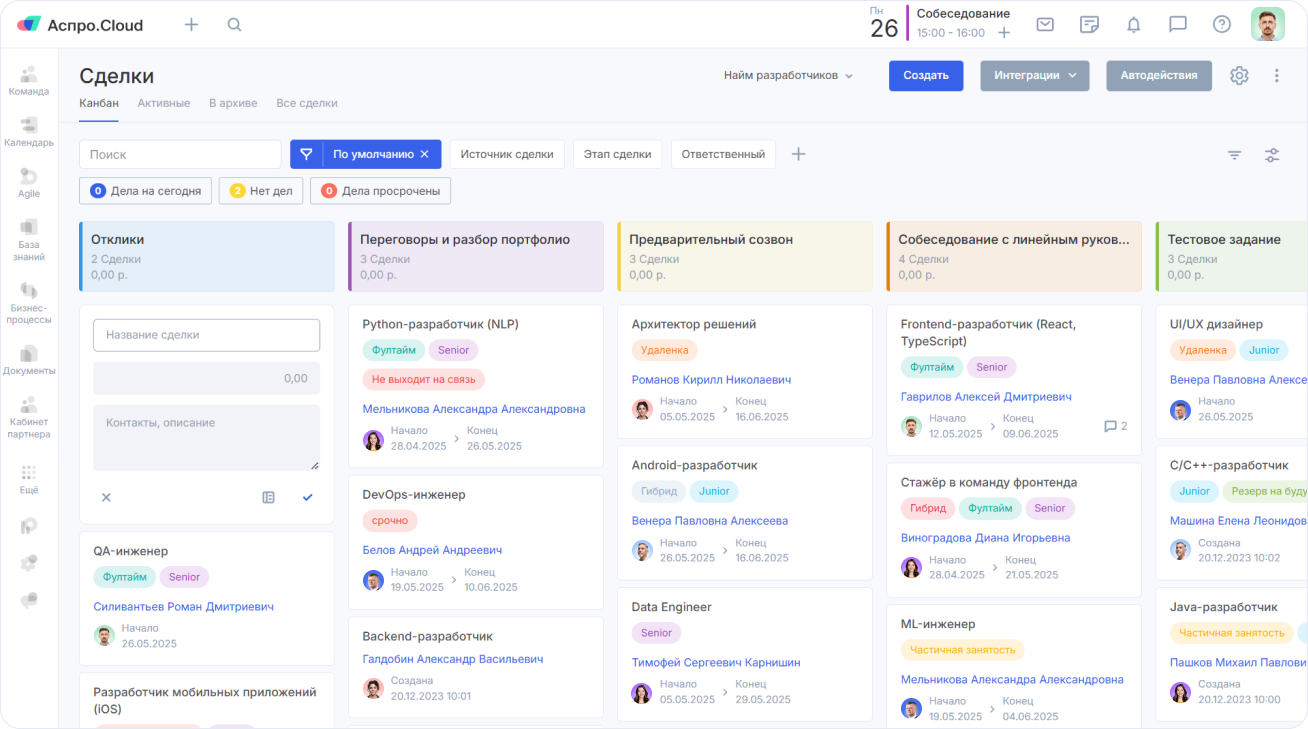The image size is (1308, 729).
Task: Open Календарь in the left sidebar
Action: (x=28, y=131)
